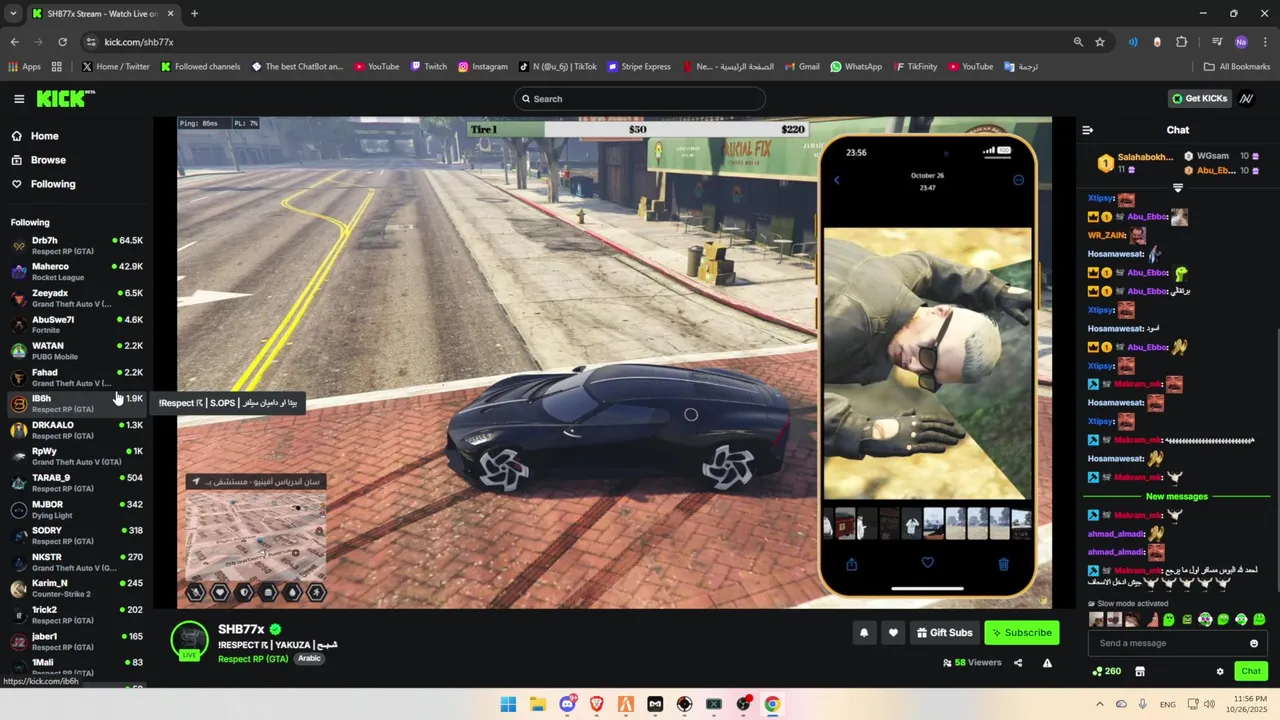The image size is (1280, 720).
Task: Select the first quick emote in chat
Action: pyautogui.click(x=1096, y=620)
